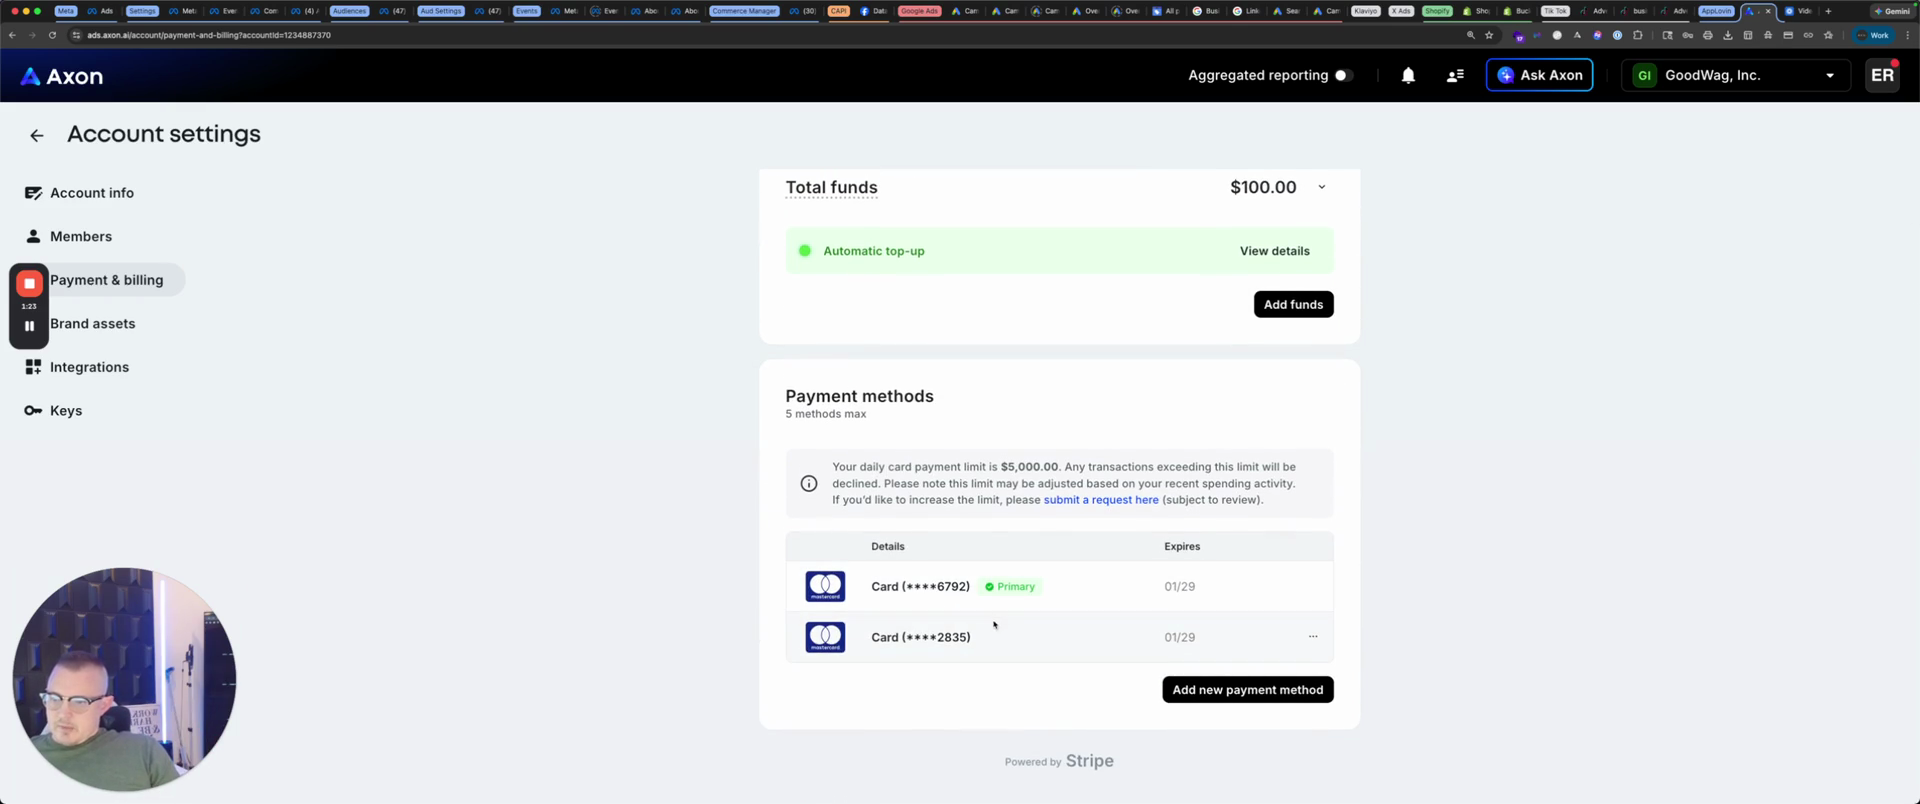Switch to the AppLovin tab group
This screenshot has height=804, width=1920.
(1716, 11)
